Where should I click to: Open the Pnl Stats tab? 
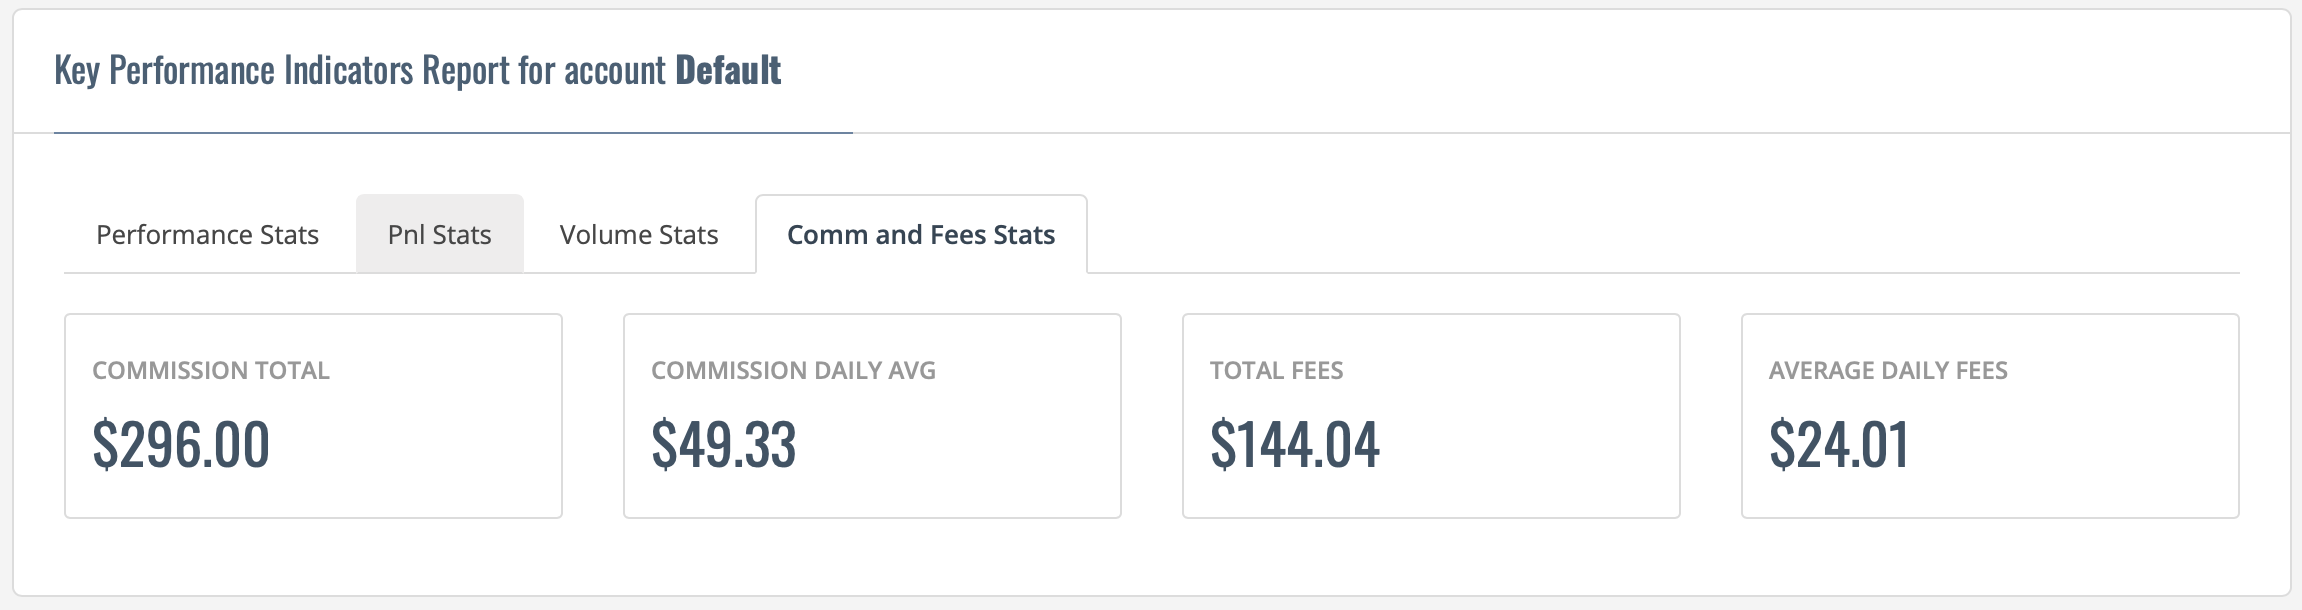pos(440,234)
